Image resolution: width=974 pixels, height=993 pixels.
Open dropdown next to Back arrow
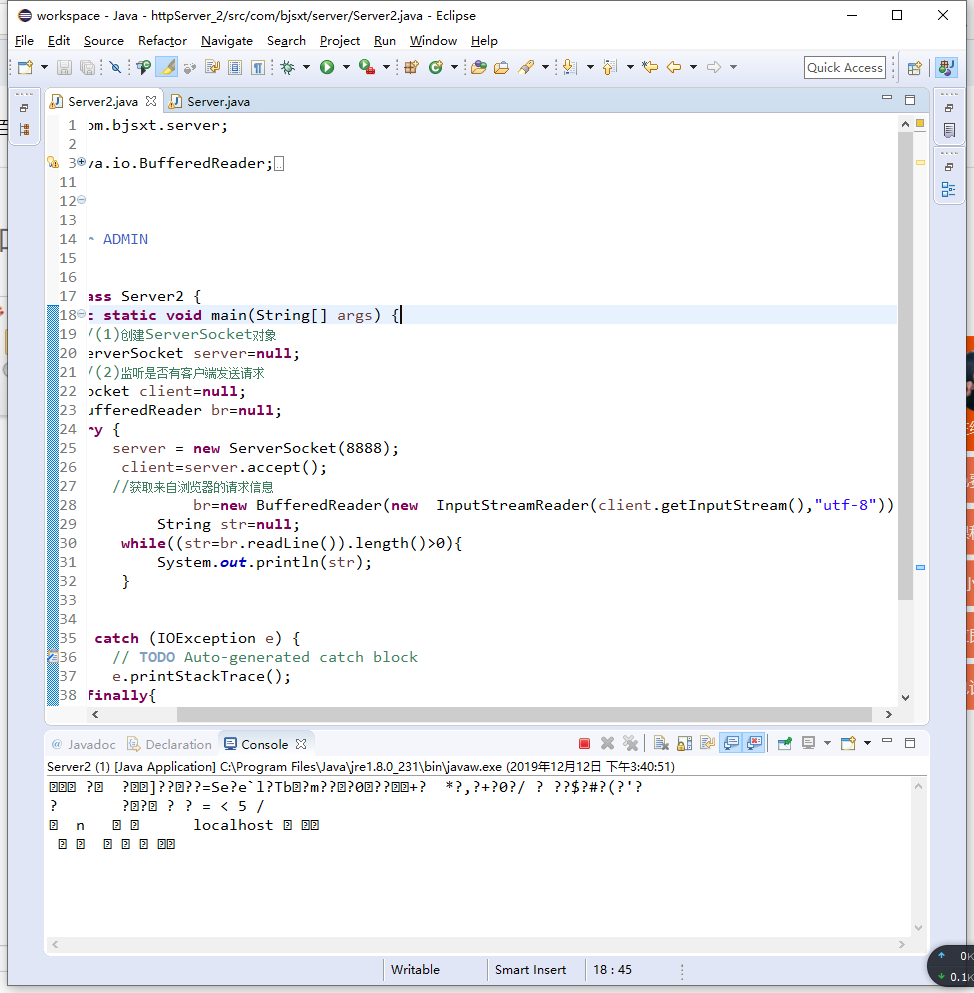[693, 67]
